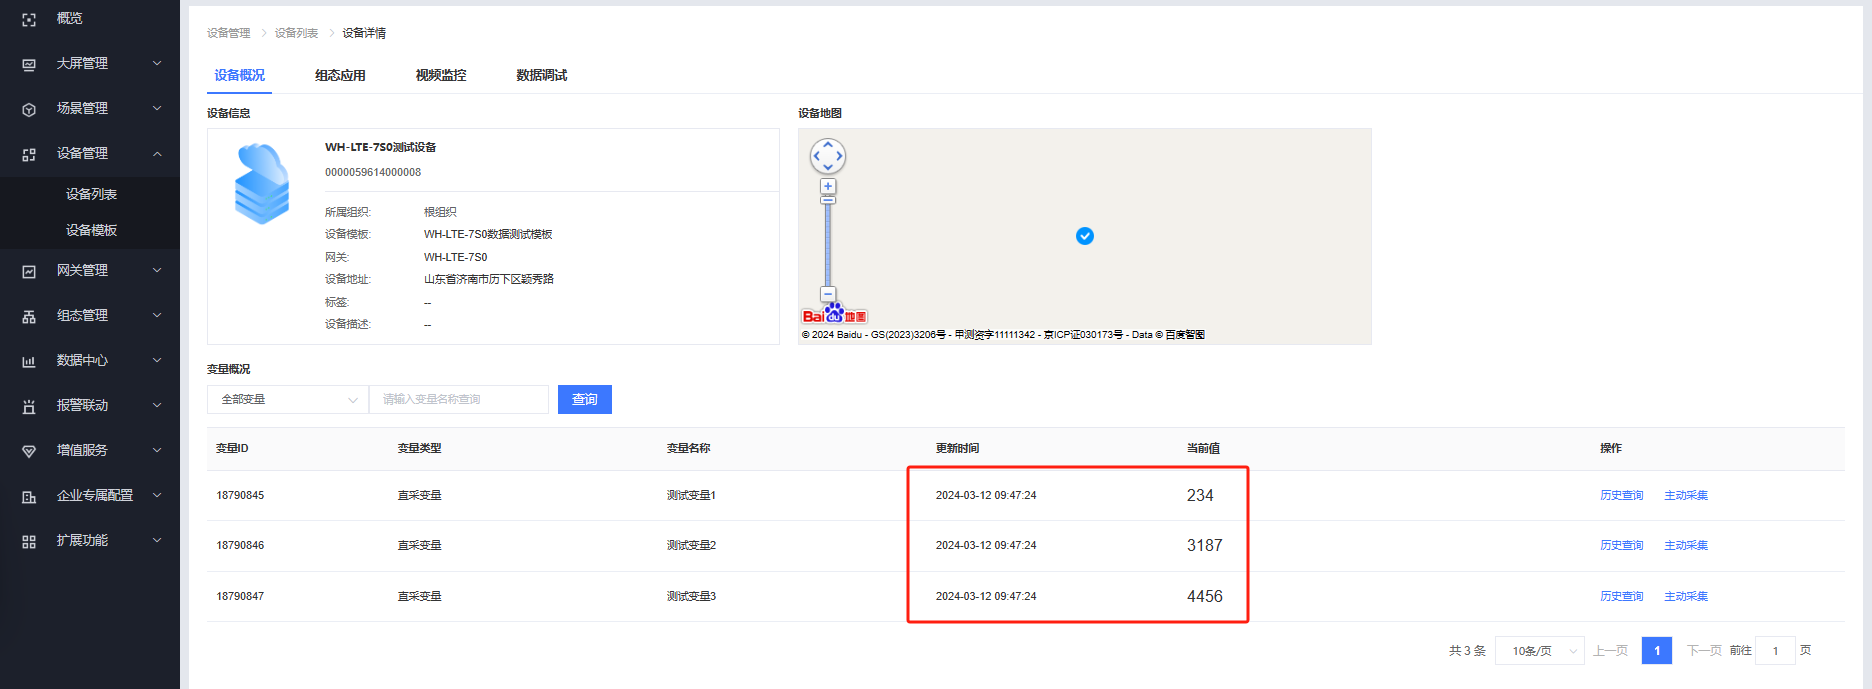Image resolution: width=1872 pixels, height=689 pixels.
Task: Click 主动采集 for 测试变量3
Action: pyautogui.click(x=1685, y=596)
